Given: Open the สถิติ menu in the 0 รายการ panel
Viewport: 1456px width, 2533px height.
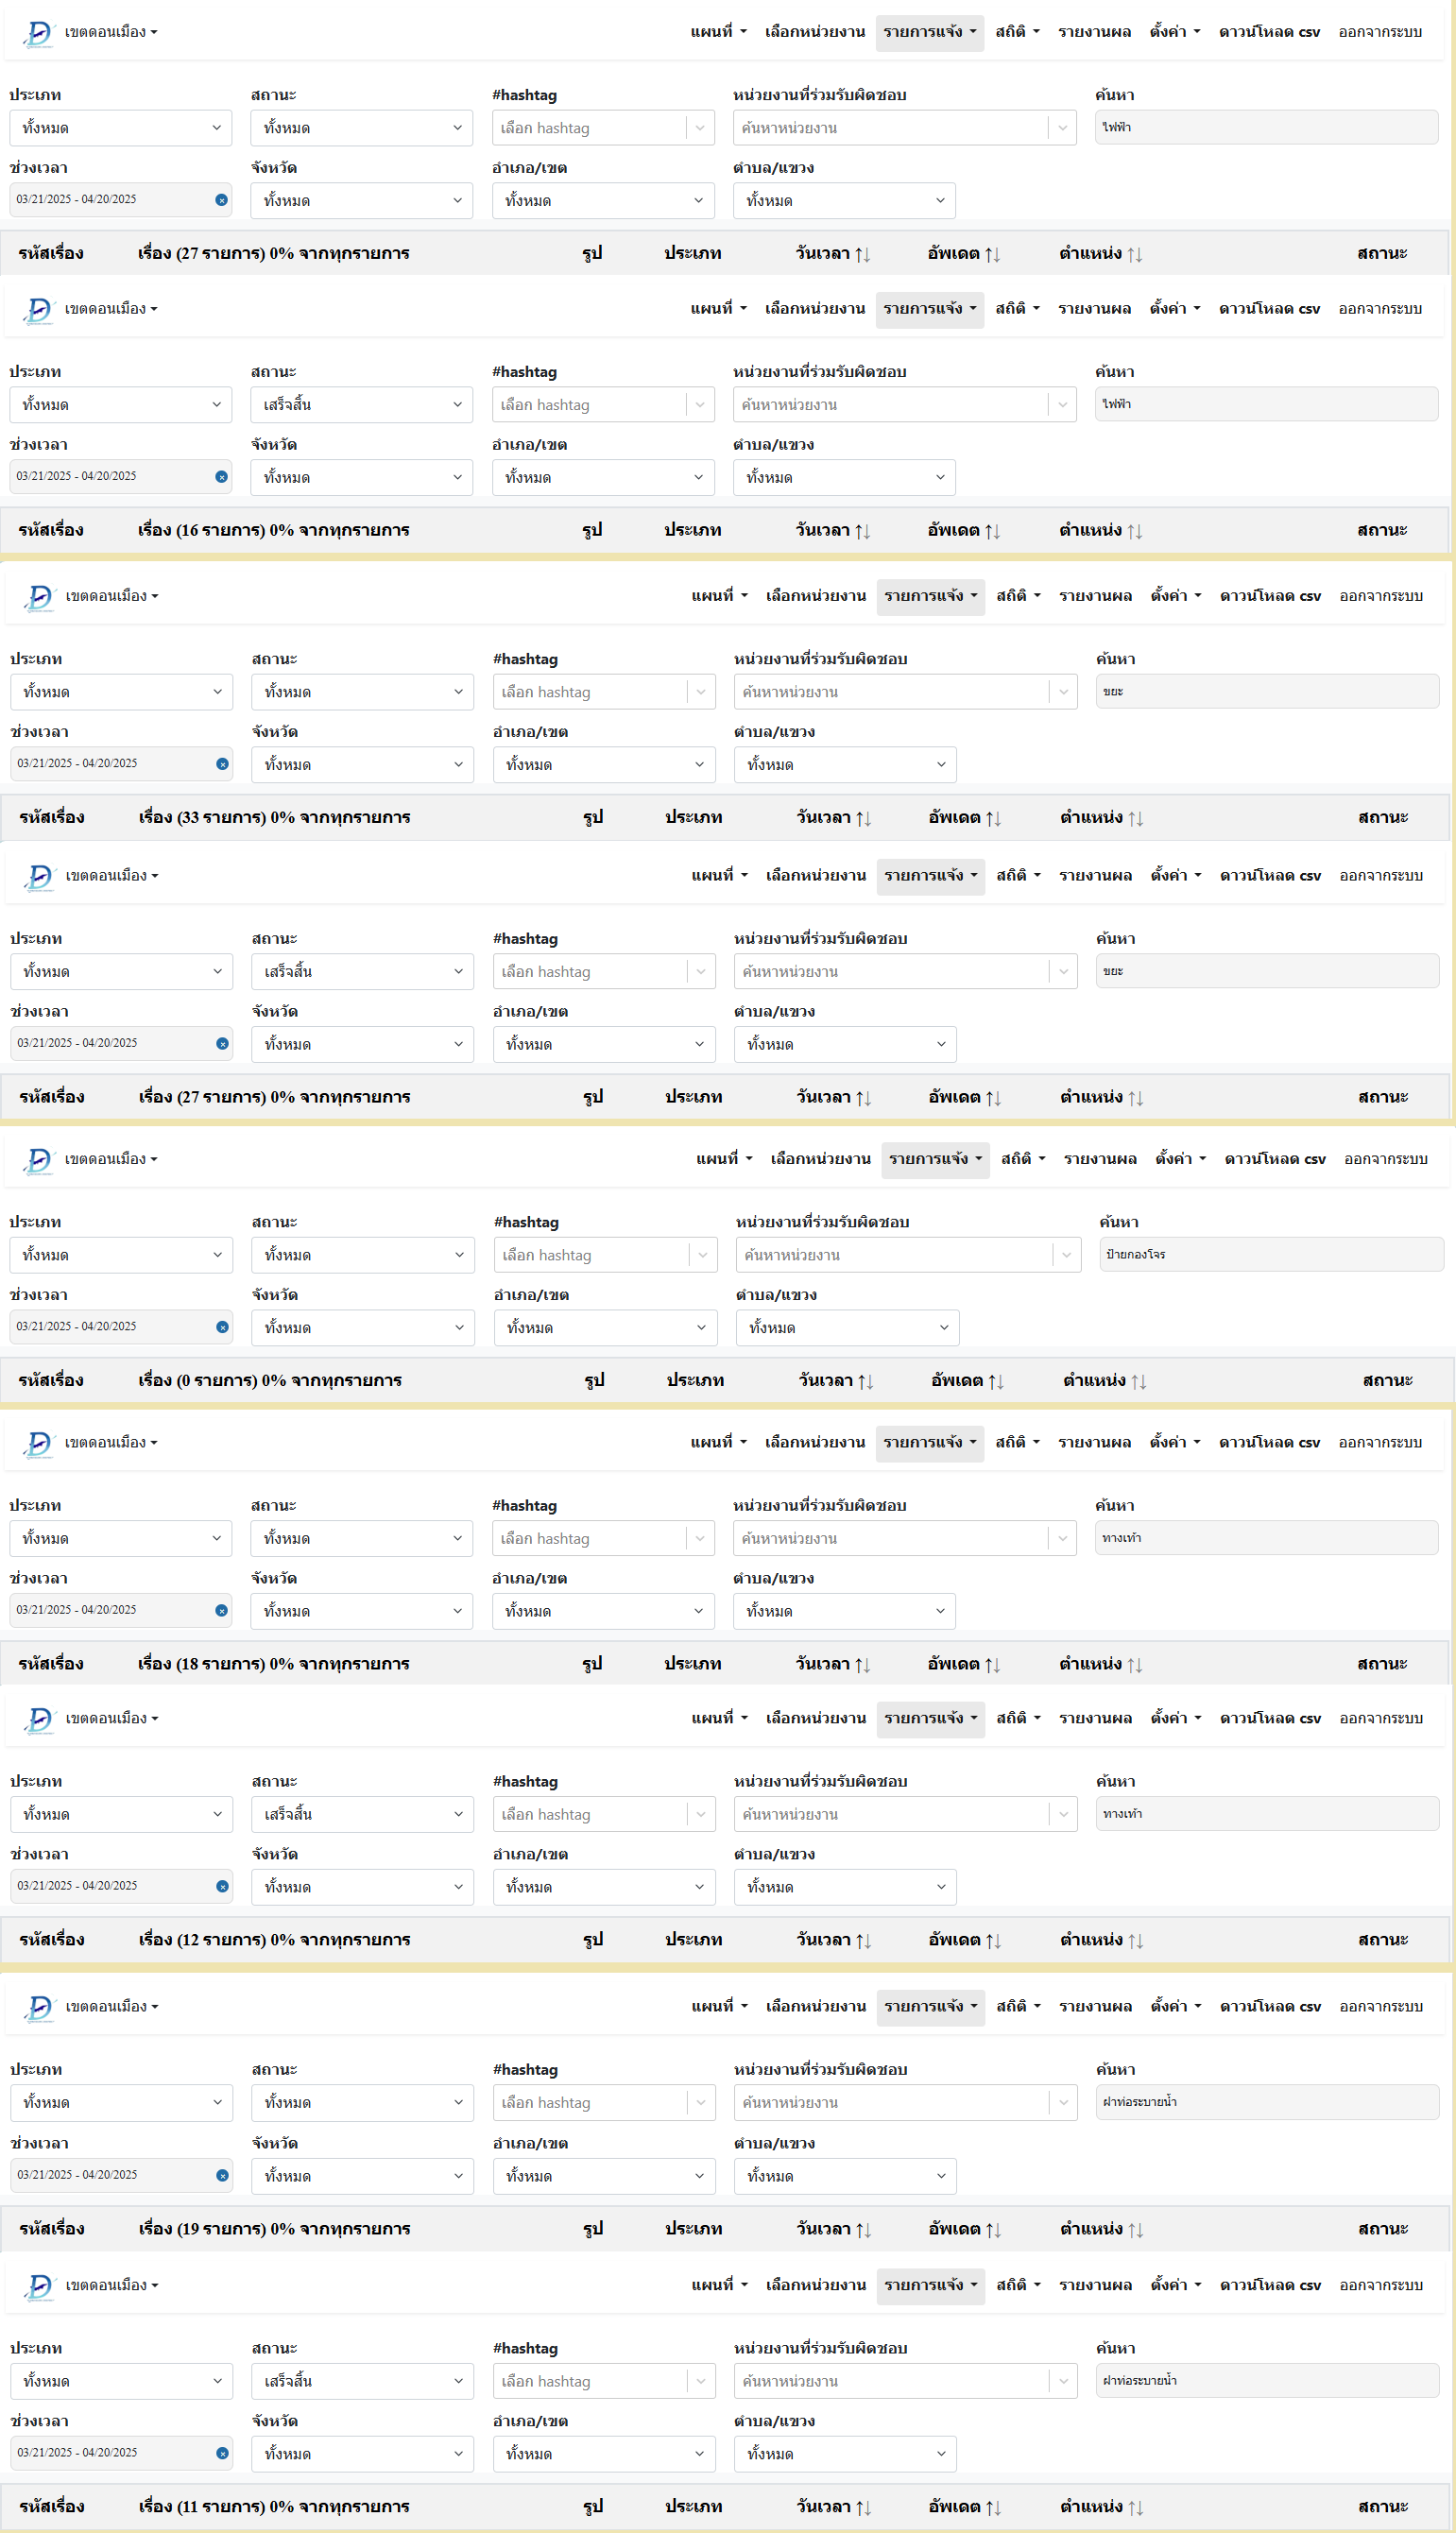Looking at the screenshot, I should 1023,1159.
